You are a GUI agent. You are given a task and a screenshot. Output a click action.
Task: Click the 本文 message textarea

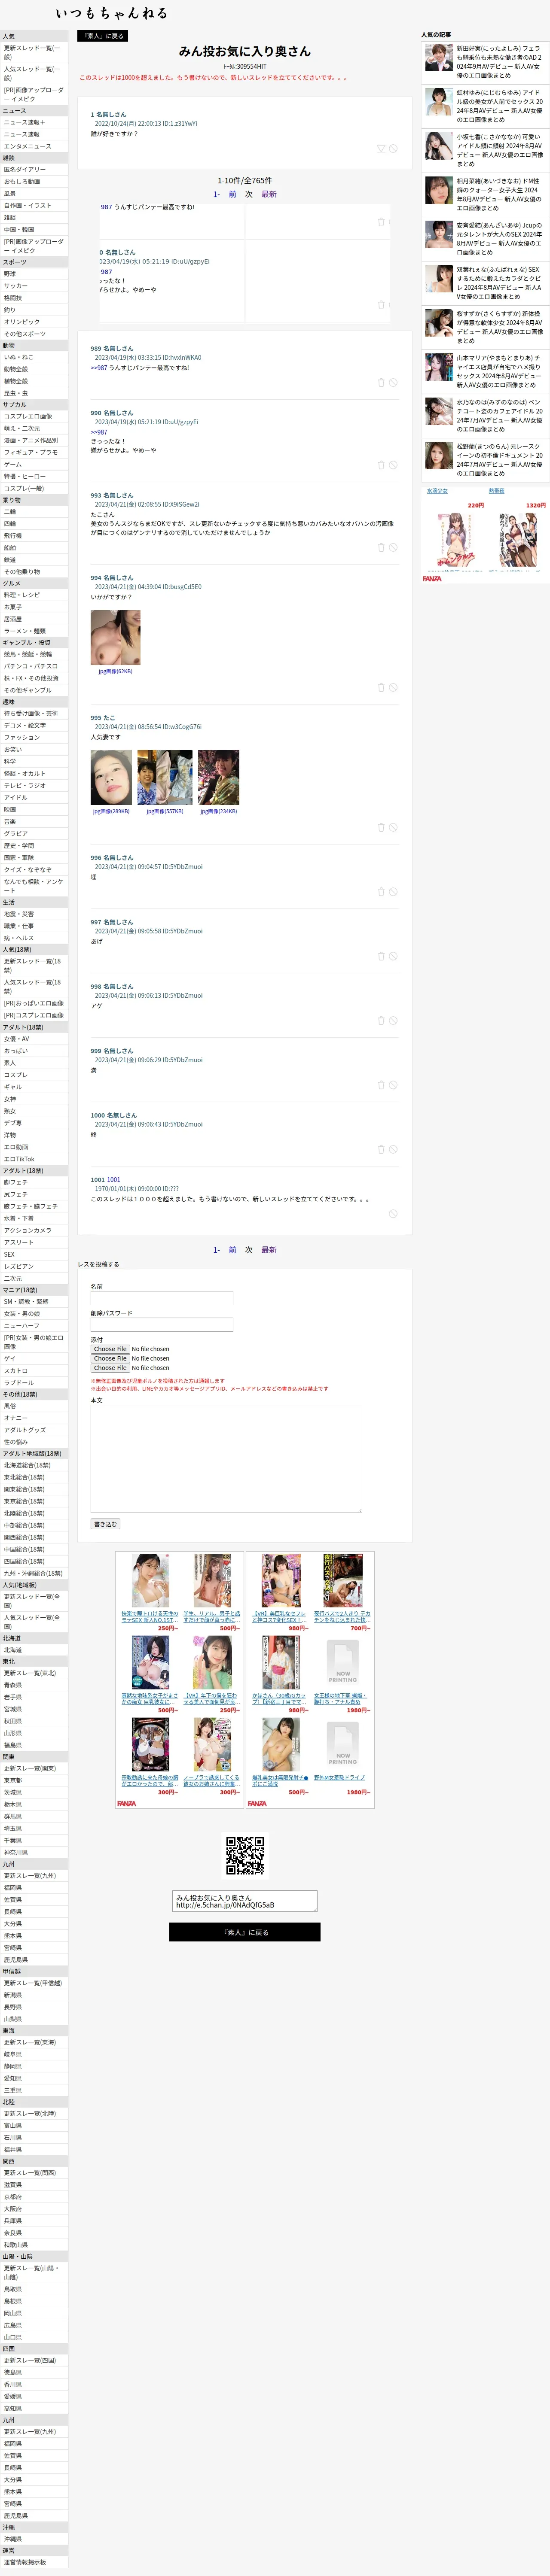[226, 1459]
